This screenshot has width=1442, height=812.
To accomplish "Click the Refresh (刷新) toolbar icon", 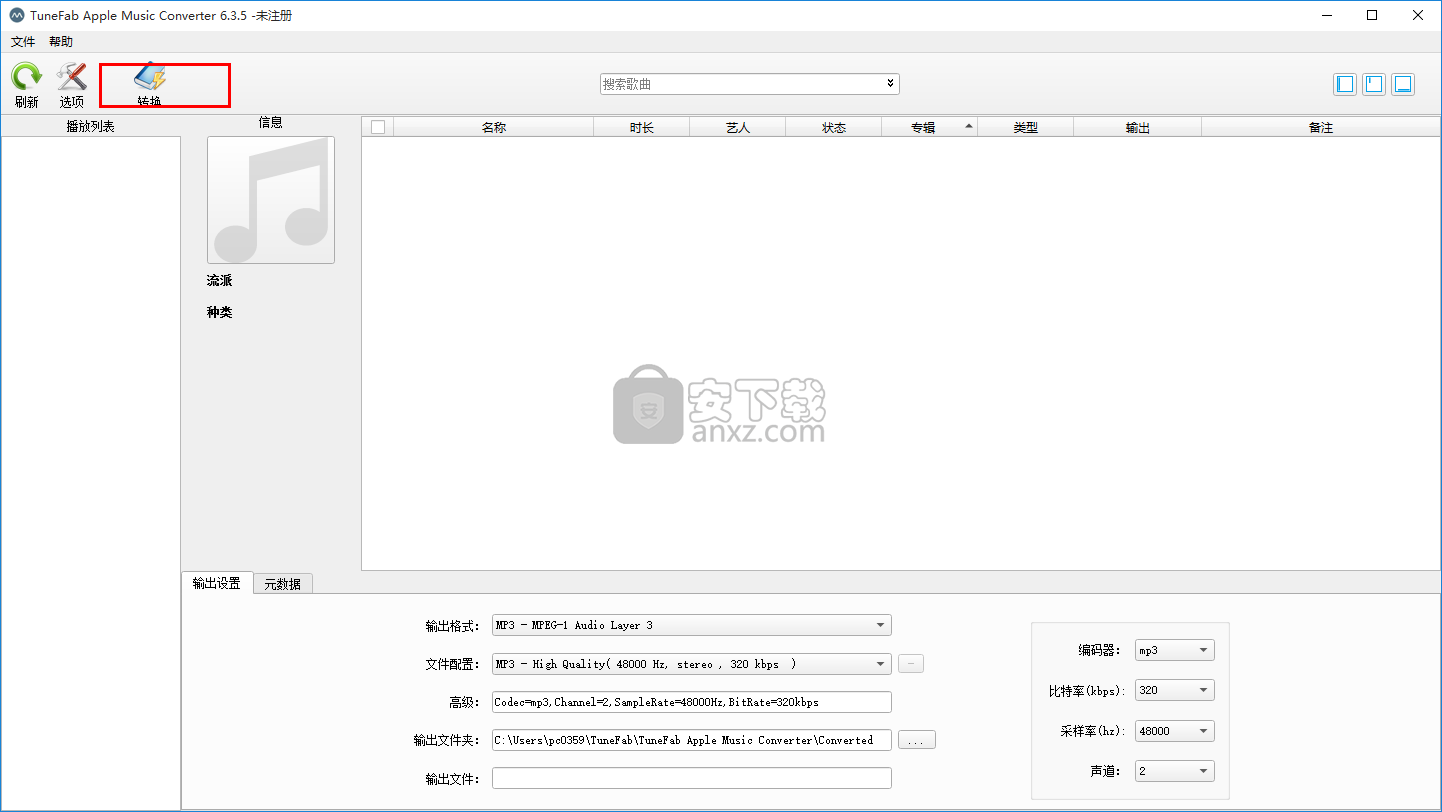I will (x=26, y=77).
